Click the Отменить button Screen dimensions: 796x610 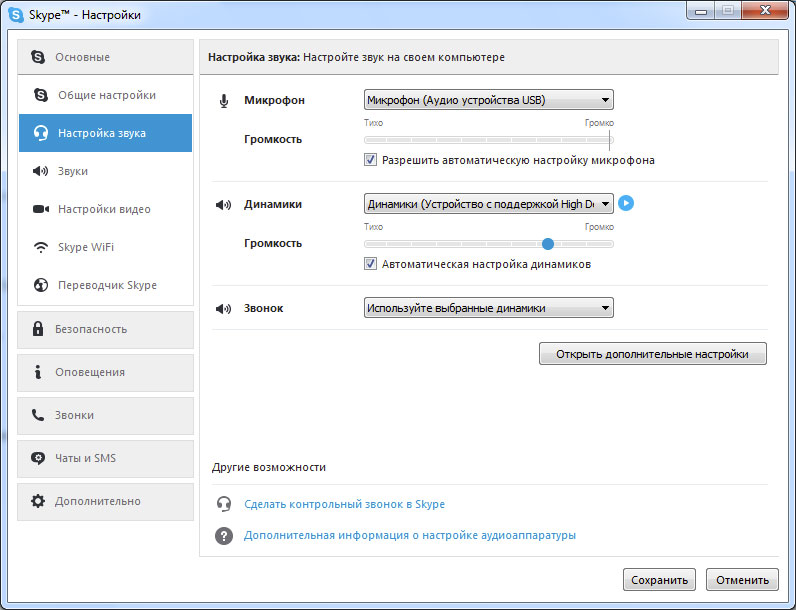[742, 580]
